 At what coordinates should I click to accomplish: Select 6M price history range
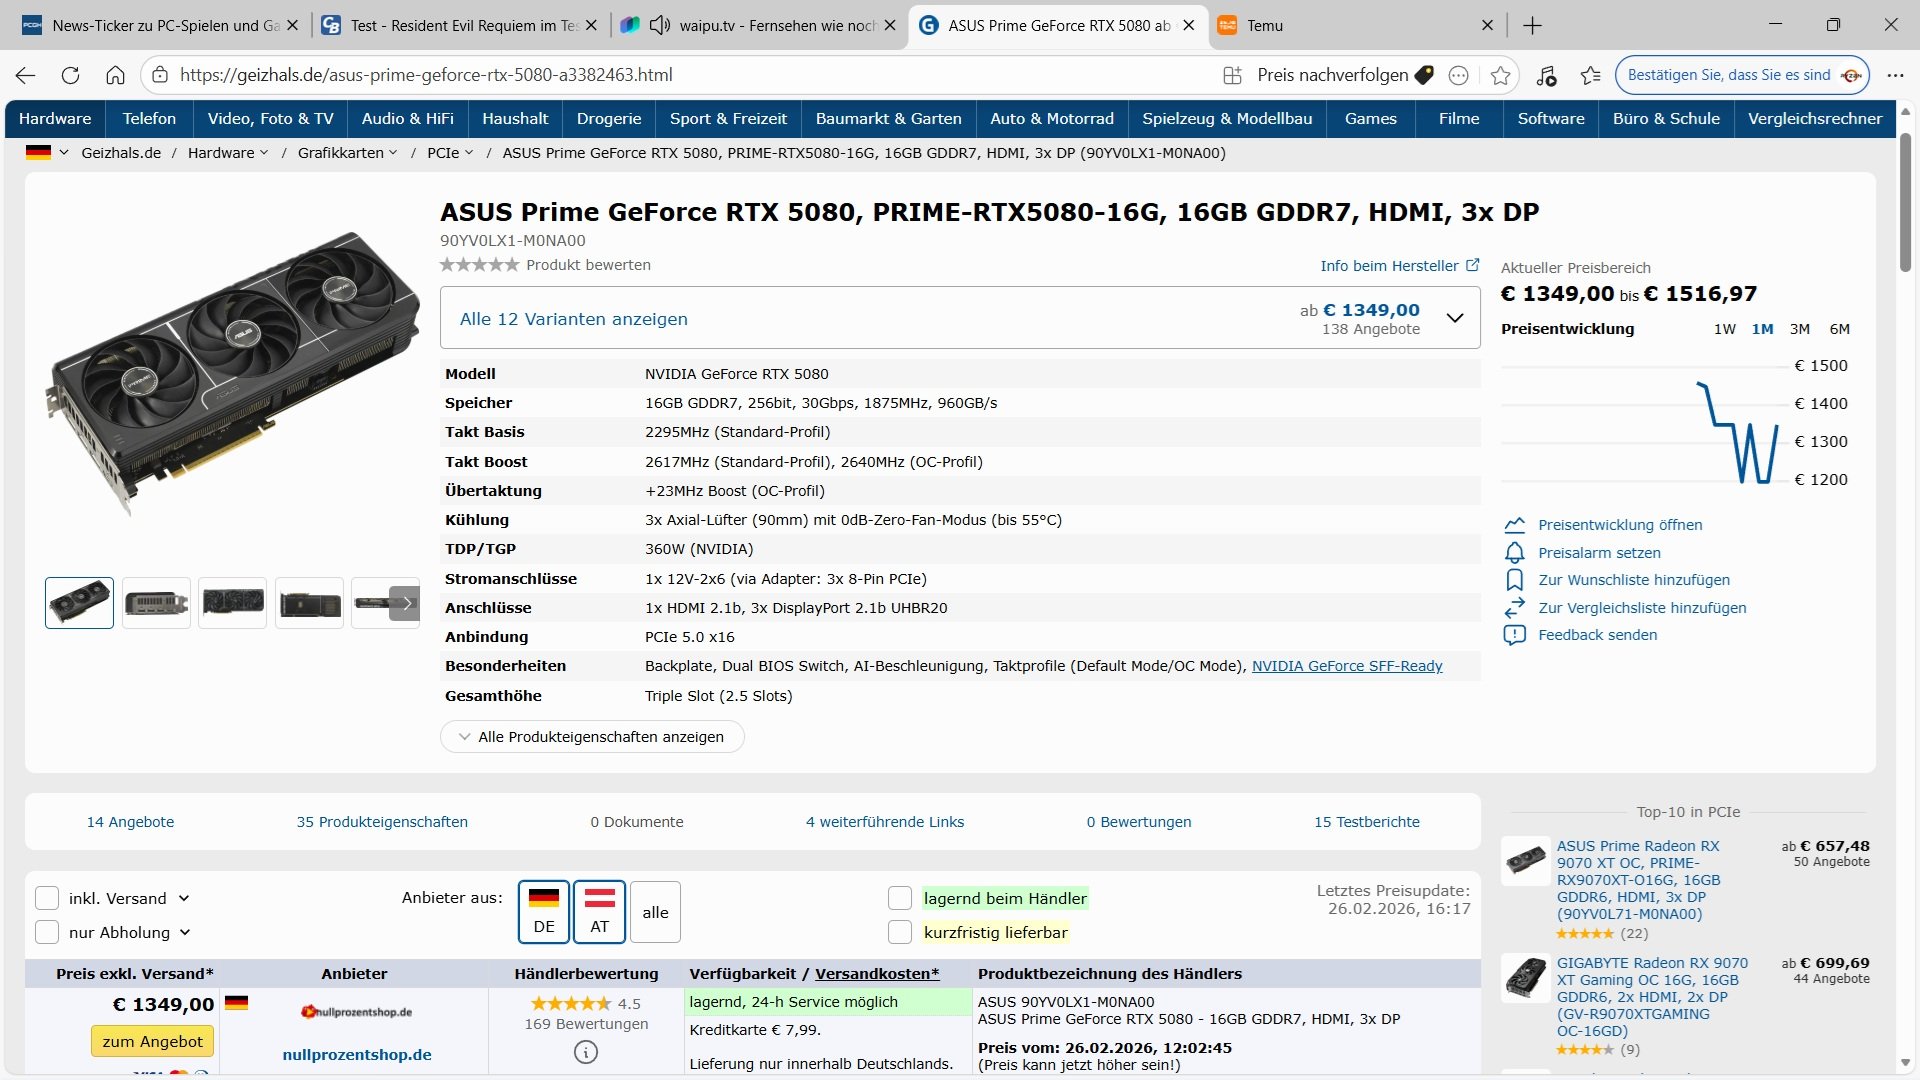click(1839, 329)
